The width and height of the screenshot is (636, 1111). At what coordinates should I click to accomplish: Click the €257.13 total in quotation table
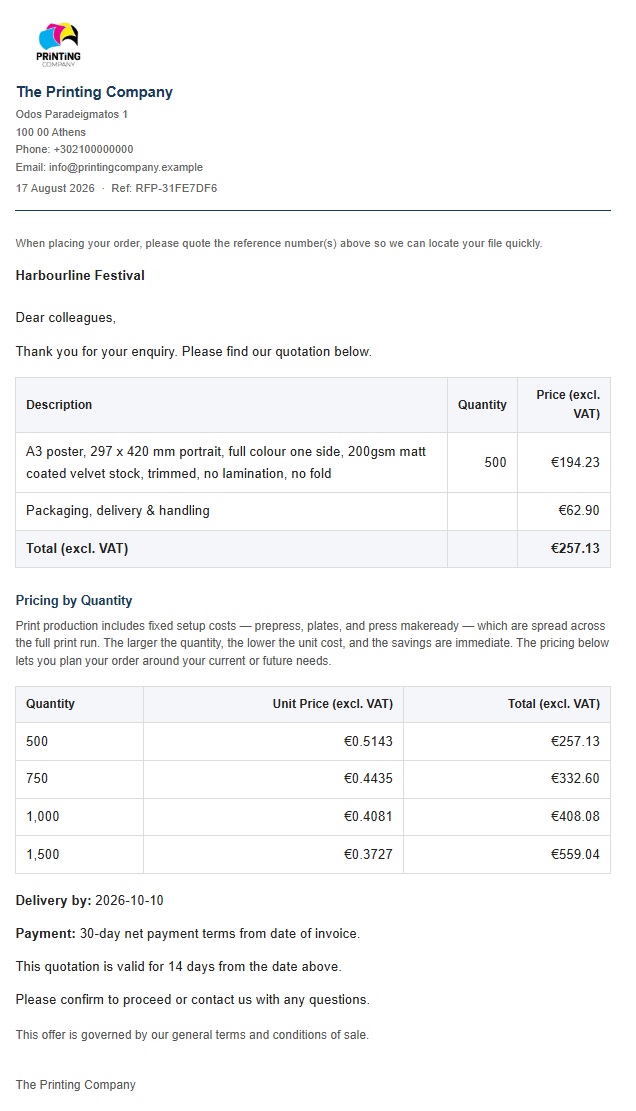coord(575,548)
